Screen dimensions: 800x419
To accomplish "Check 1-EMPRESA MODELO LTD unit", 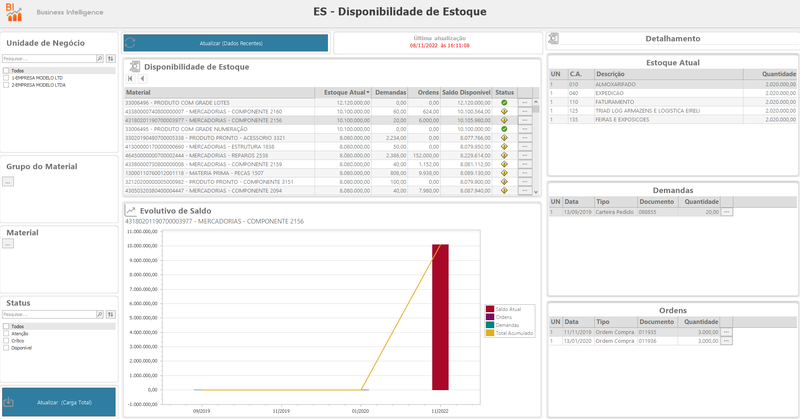I will 6,78.
